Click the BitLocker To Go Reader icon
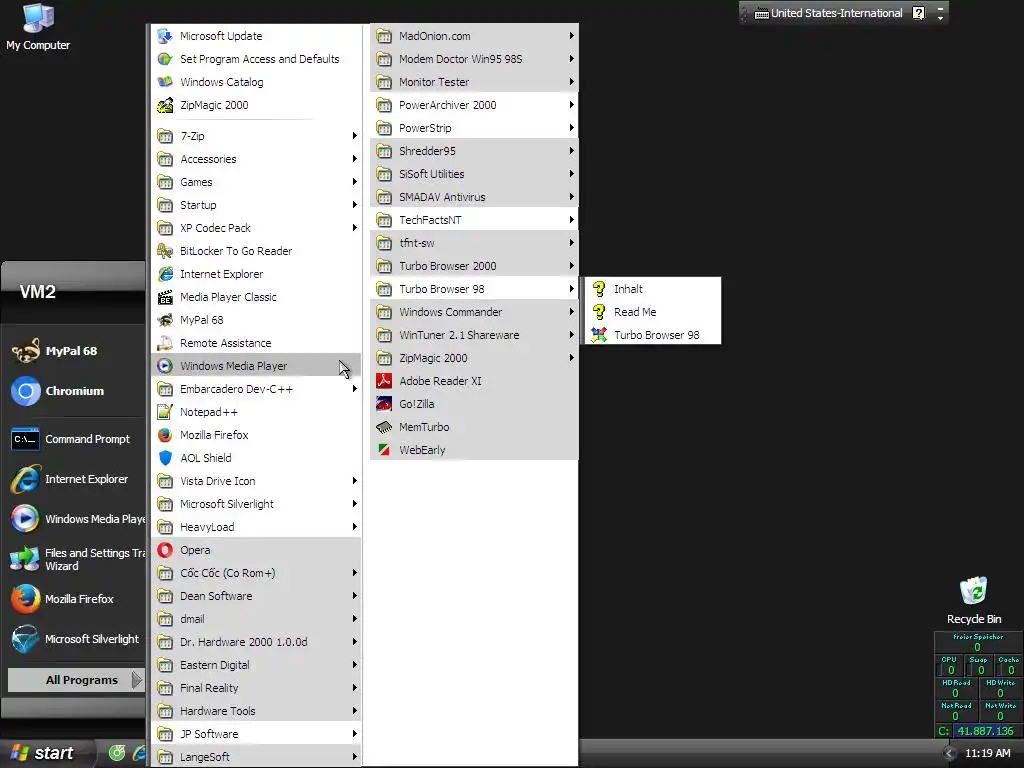Screen dimensions: 1024x768 point(165,251)
